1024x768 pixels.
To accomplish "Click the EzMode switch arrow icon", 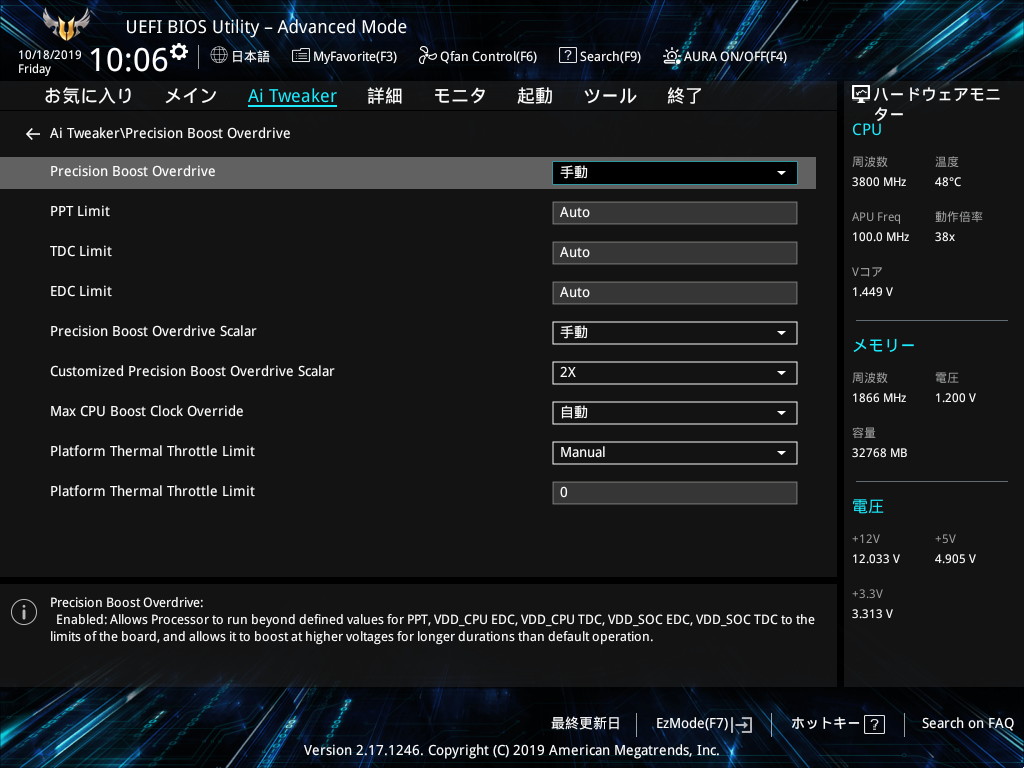I will click(x=743, y=724).
